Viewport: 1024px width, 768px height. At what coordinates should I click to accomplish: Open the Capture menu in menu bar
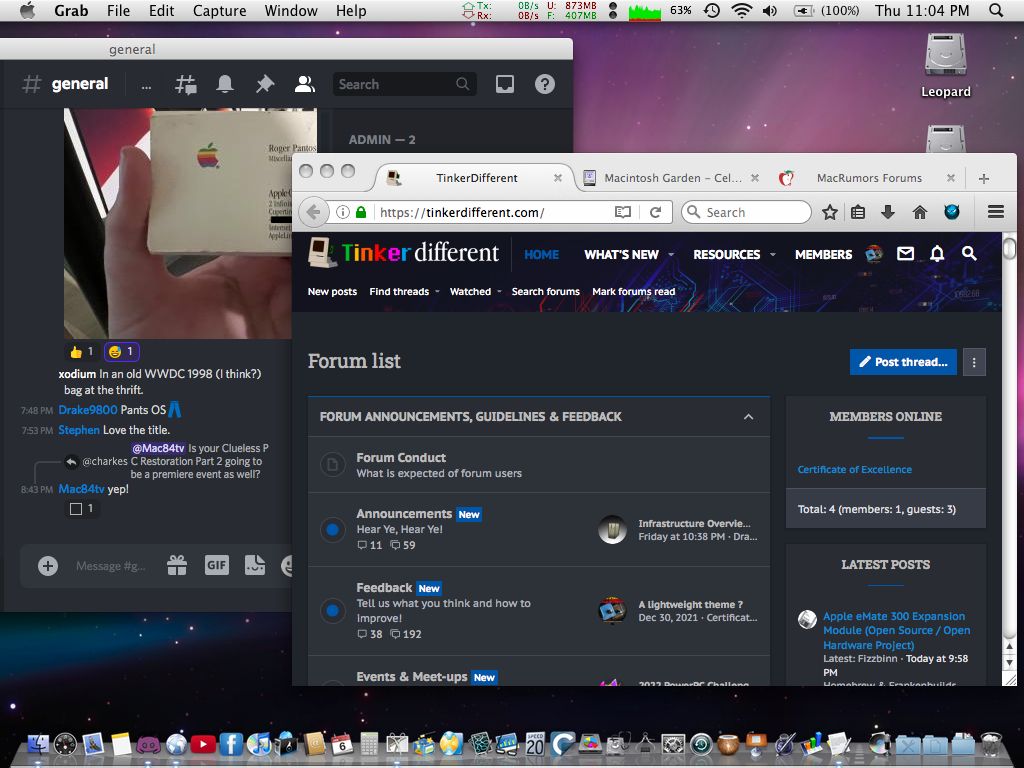click(x=219, y=11)
